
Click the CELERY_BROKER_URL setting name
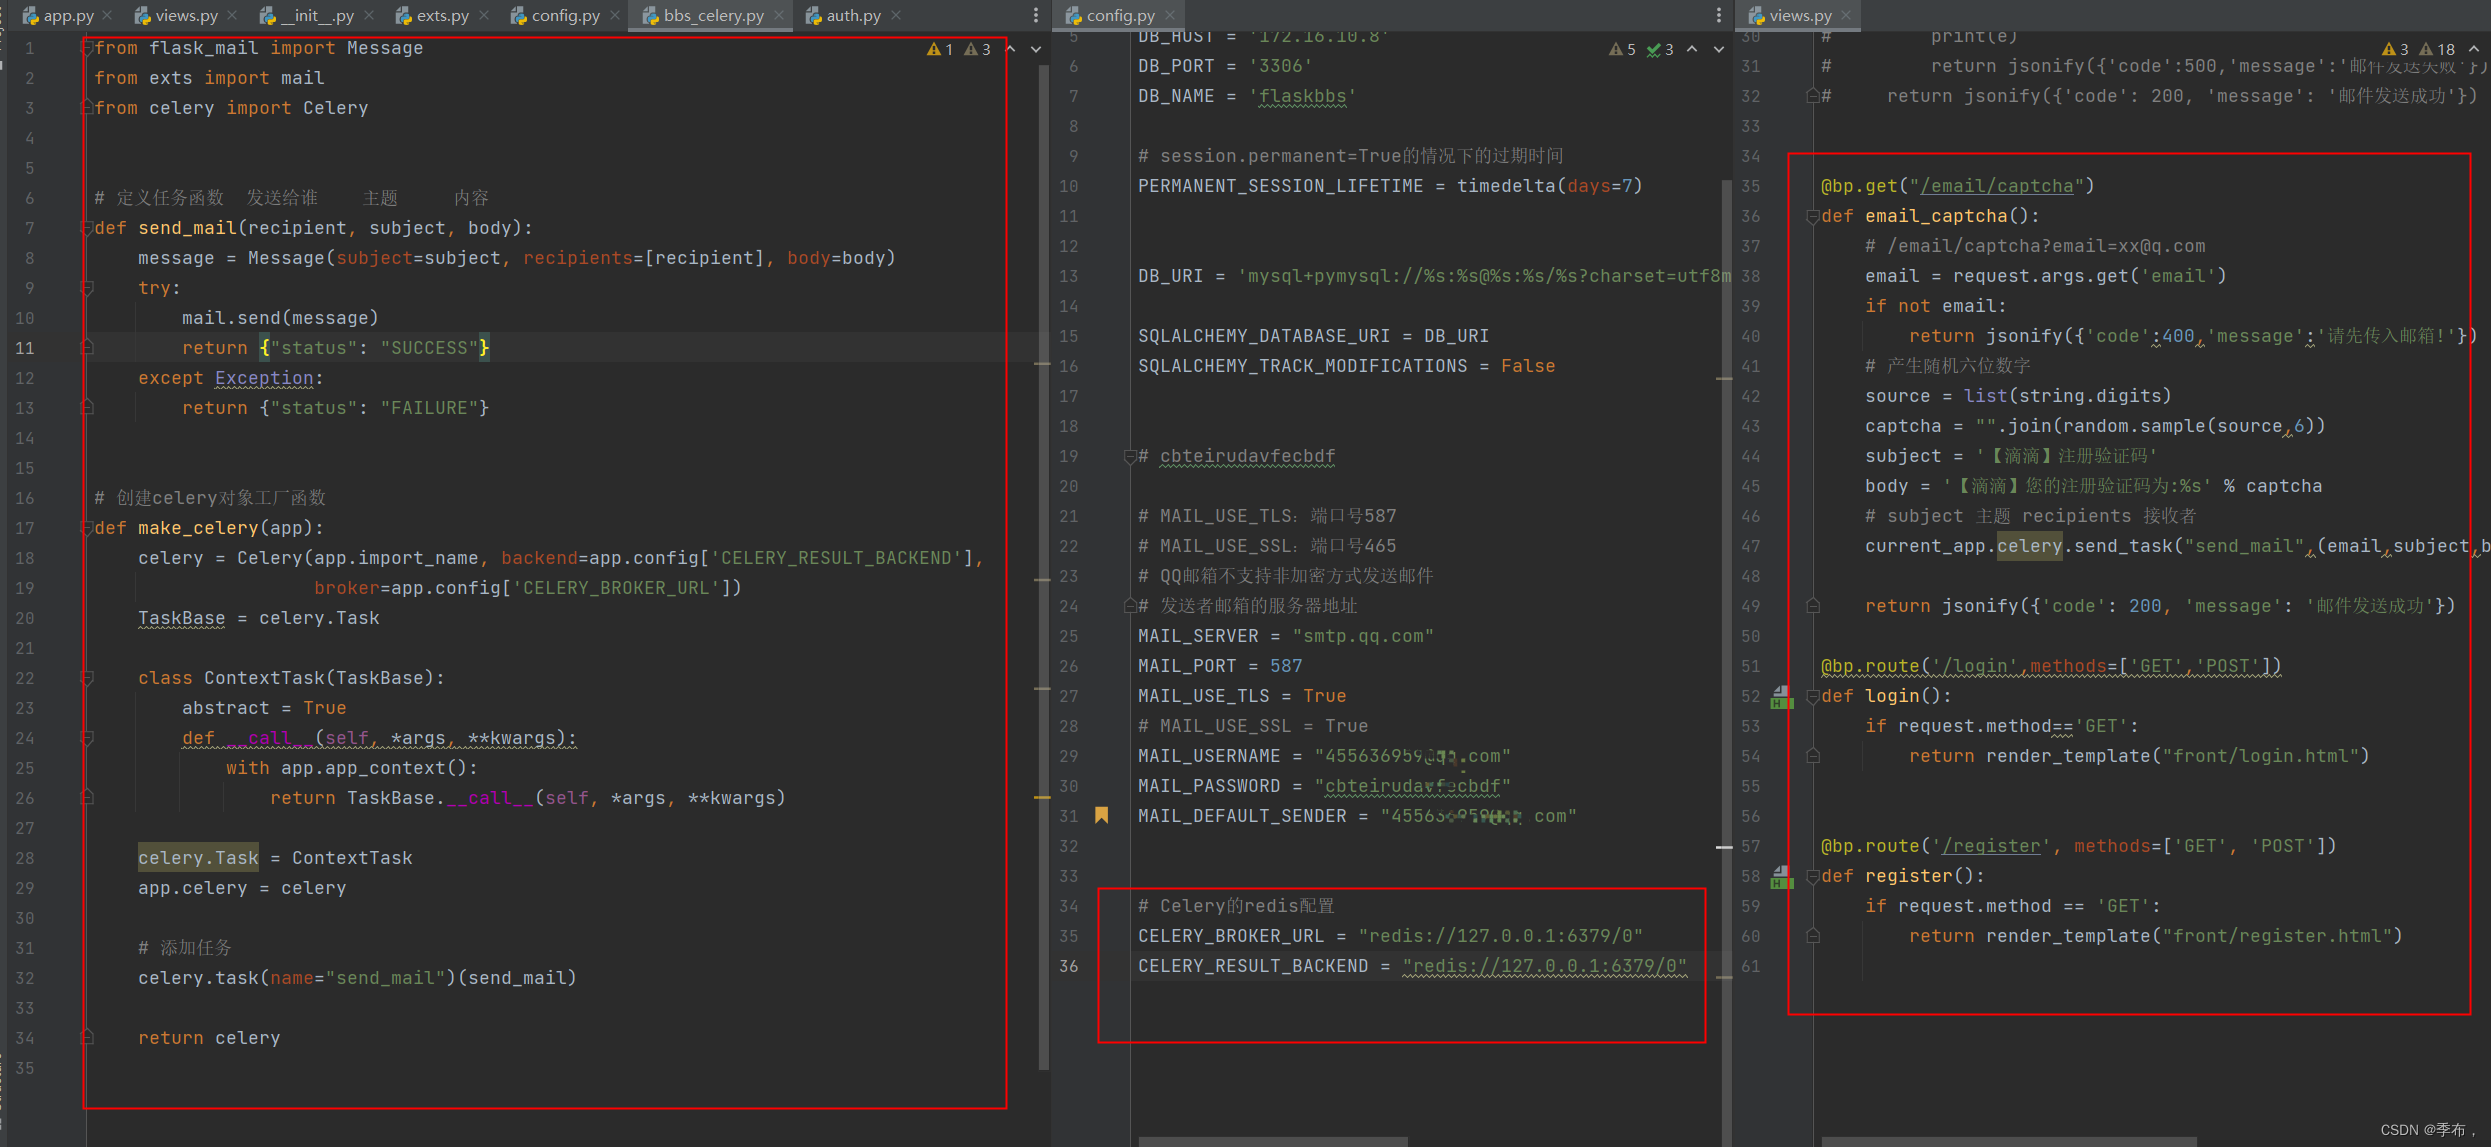click(1231, 936)
